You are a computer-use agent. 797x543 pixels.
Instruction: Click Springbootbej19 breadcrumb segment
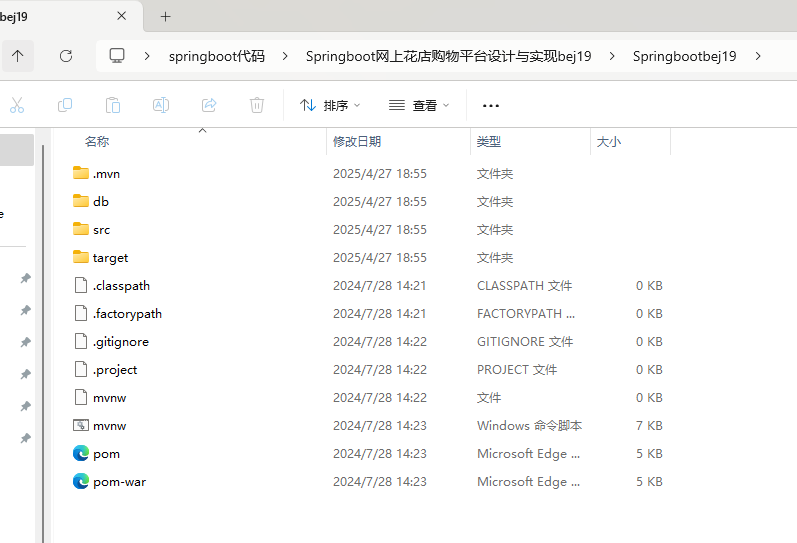(x=684, y=56)
